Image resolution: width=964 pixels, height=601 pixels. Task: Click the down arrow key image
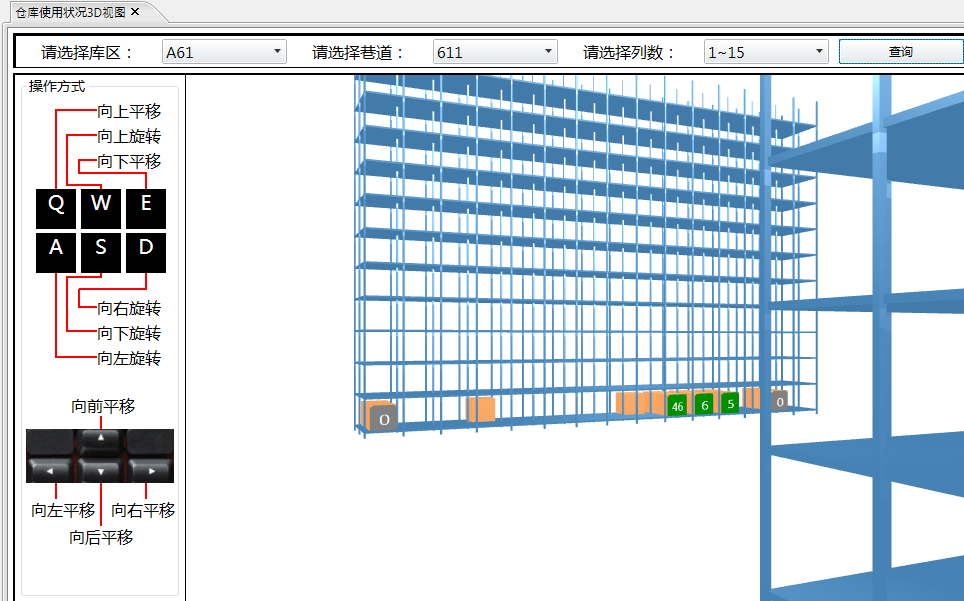click(x=100, y=470)
